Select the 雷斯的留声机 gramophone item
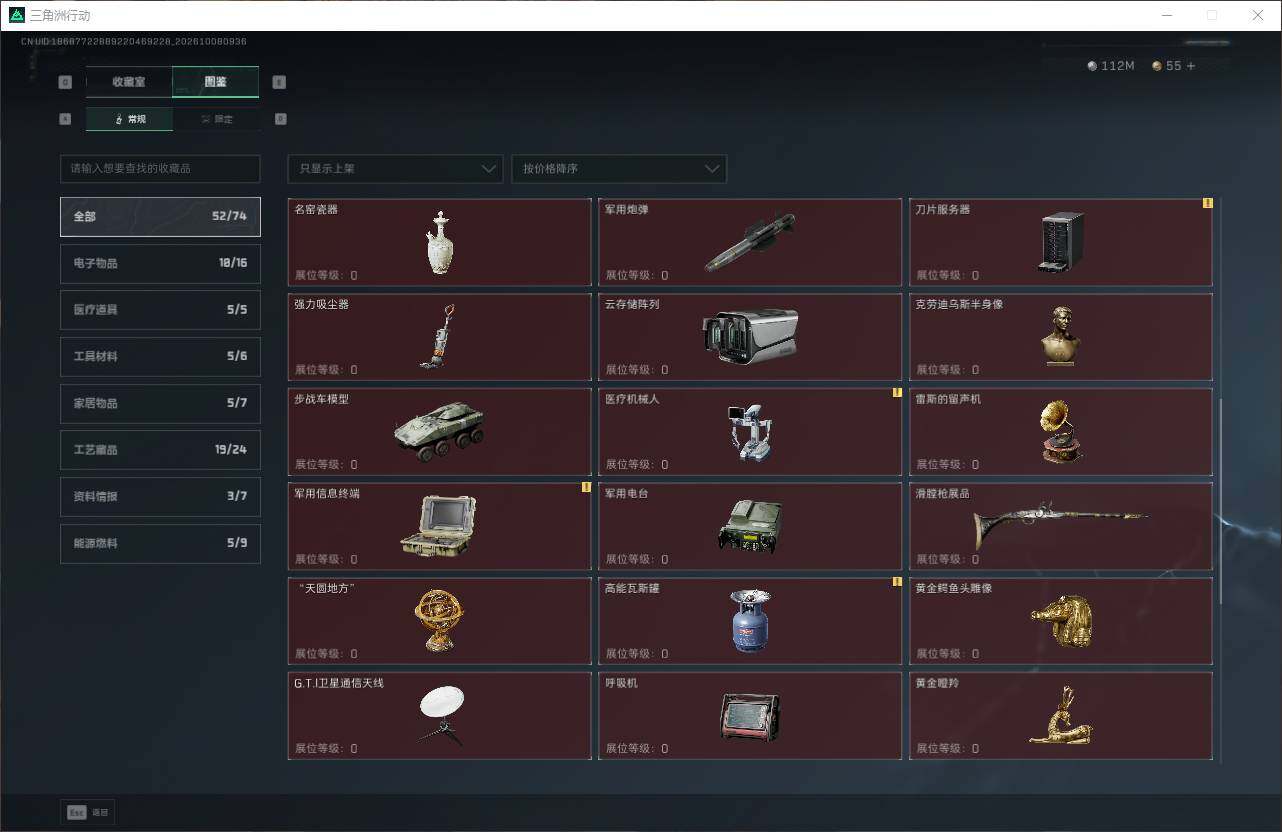 pos(1061,432)
